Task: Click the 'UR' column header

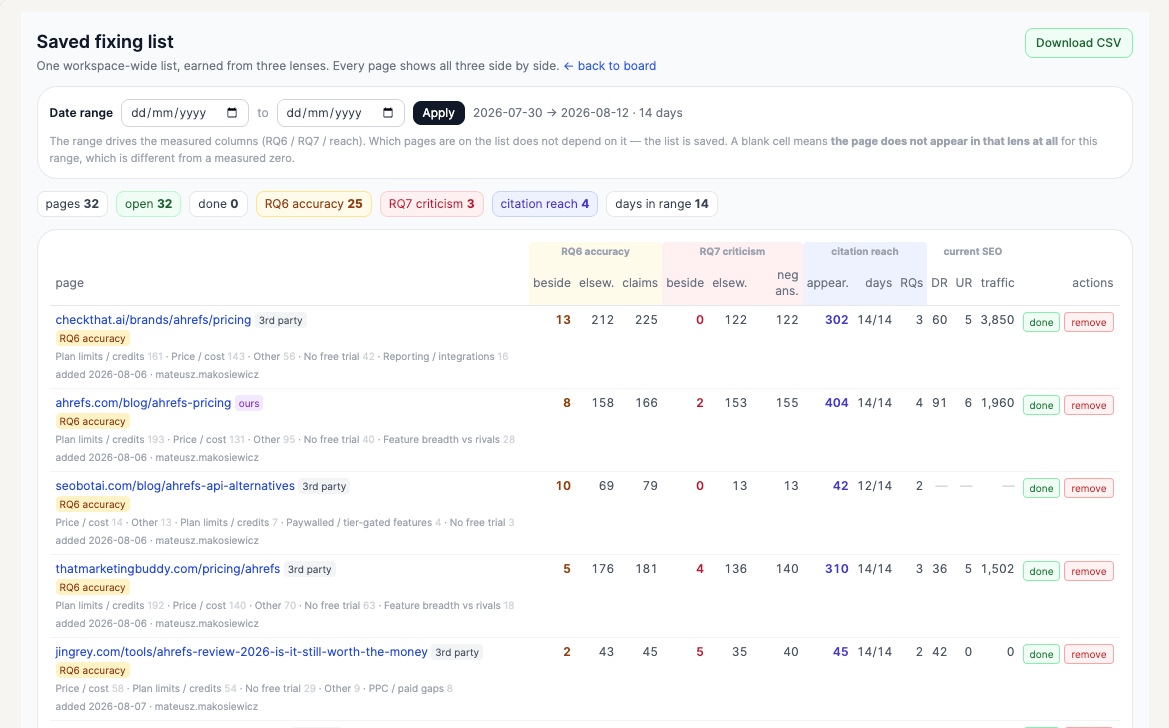Action: tap(964, 283)
